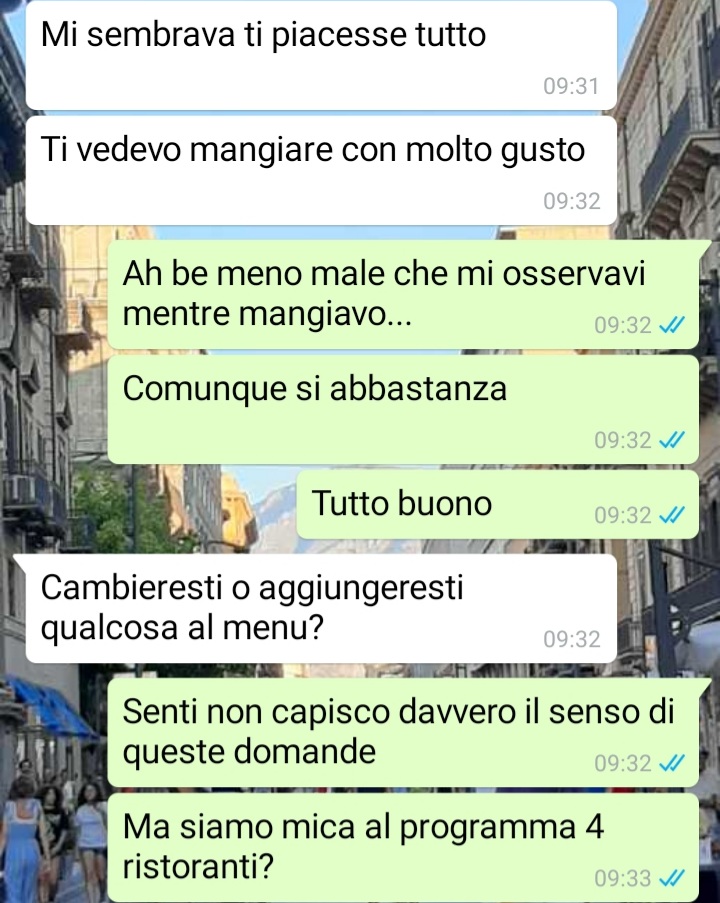
Task: Click the 09:31 timestamp
Action: [x=571, y=86]
